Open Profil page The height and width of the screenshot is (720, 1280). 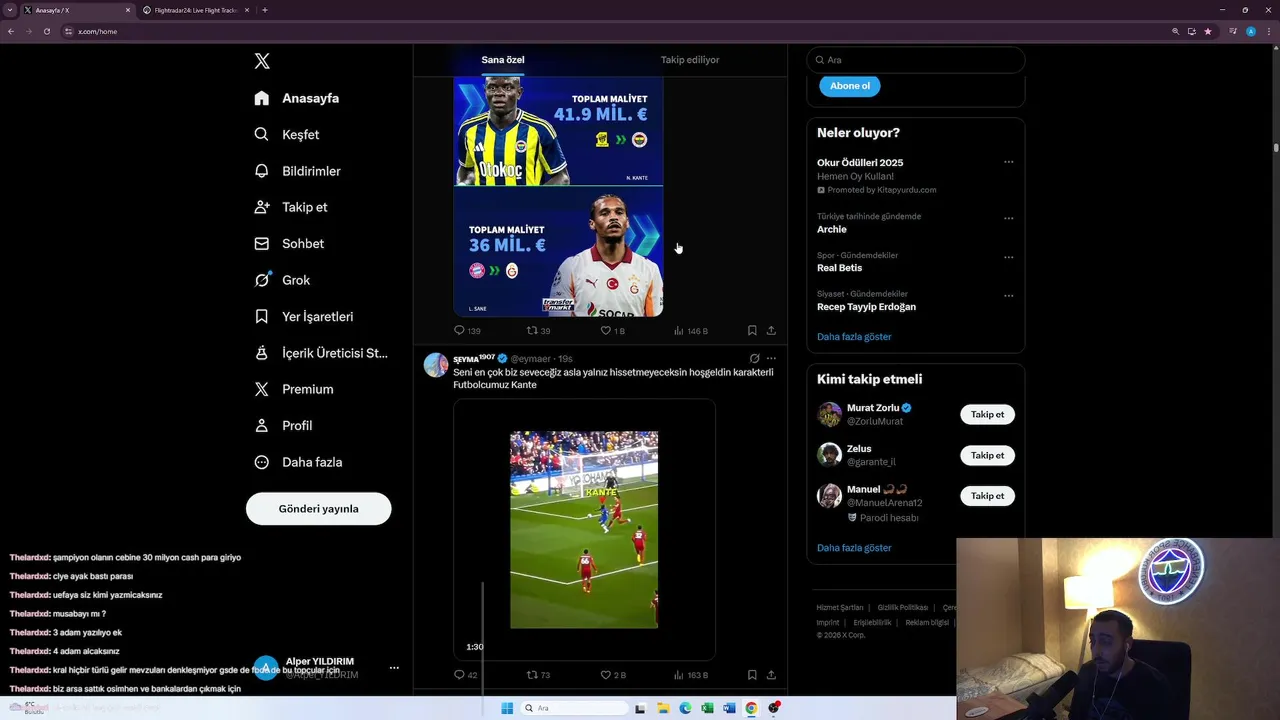click(283, 425)
